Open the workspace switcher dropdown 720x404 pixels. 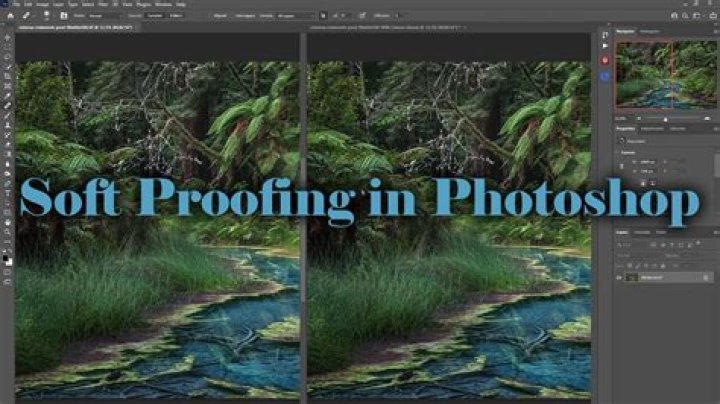click(697, 15)
